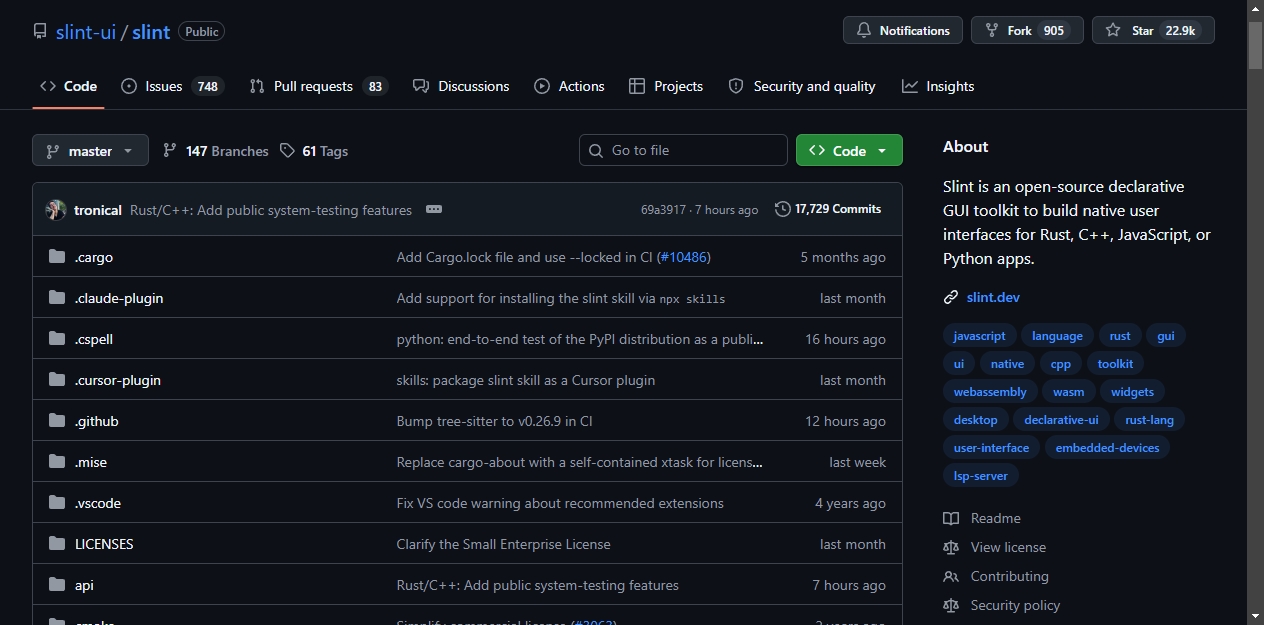Open the Projects tab
The width and height of the screenshot is (1264, 625).
[x=666, y=86]
